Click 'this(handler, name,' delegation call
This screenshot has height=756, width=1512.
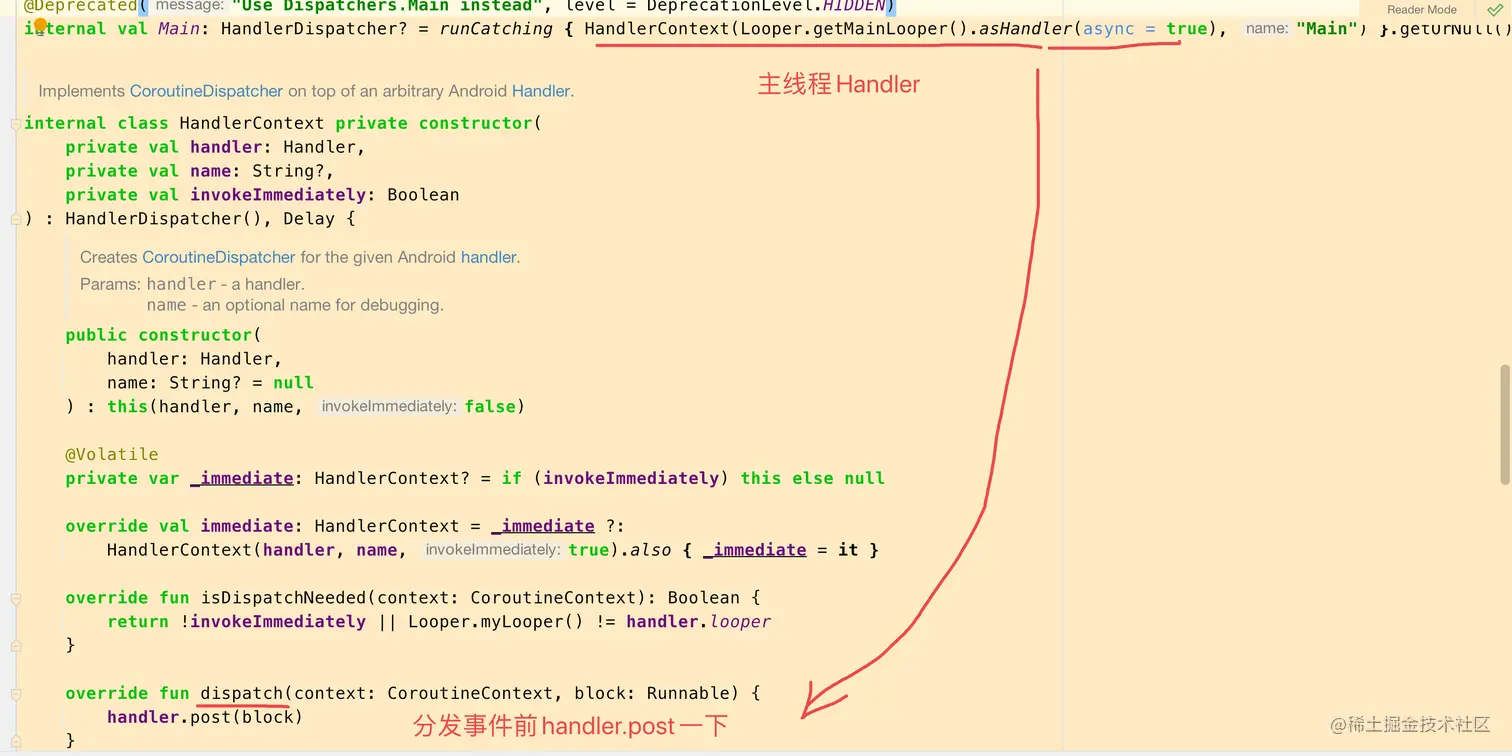(x=205, y=407)
